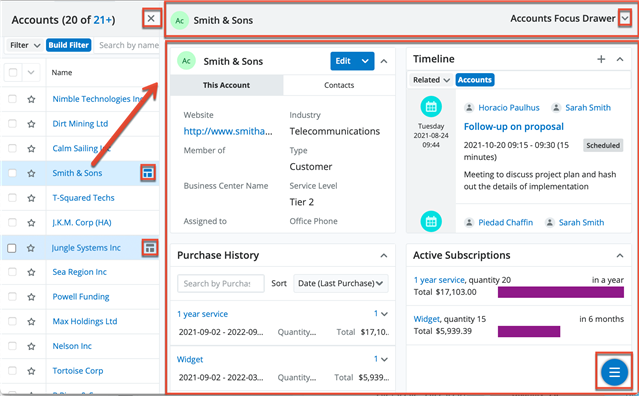Screen dimensions: 639x396
Task: Click the purple Widget subscription bar
Action: click(x=529, y=331)
